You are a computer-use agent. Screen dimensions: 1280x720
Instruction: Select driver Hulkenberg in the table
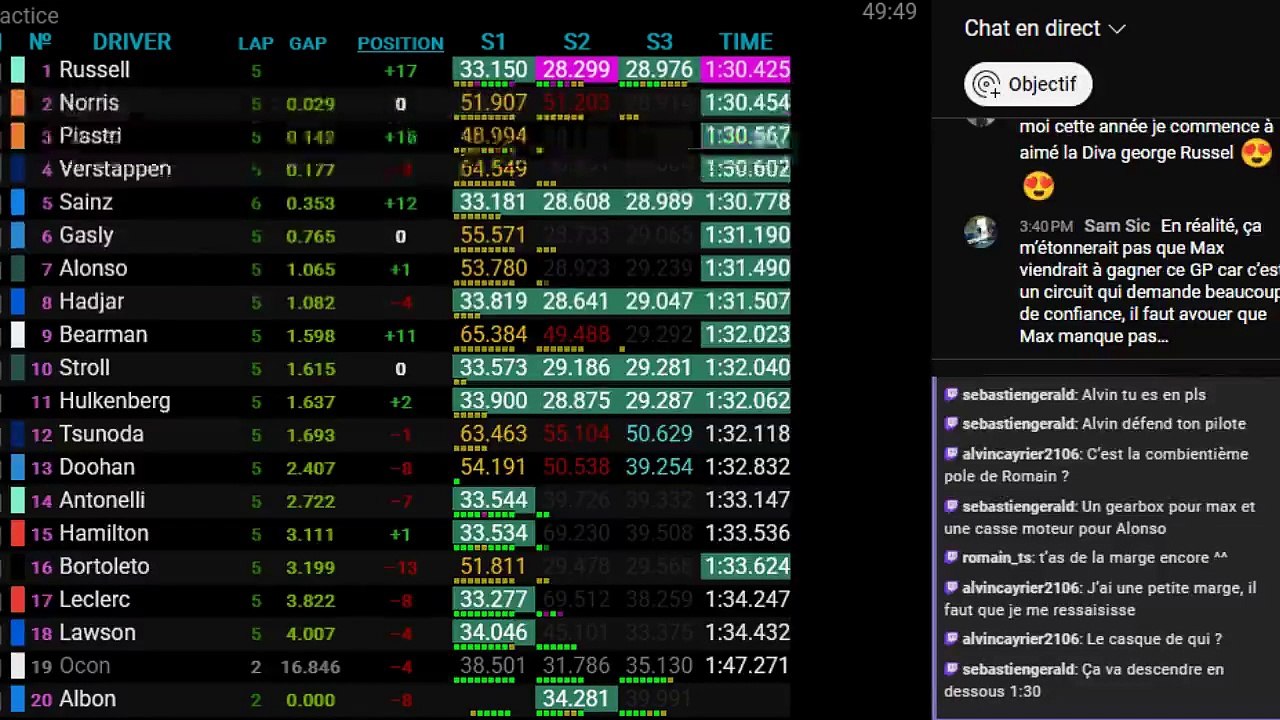point(115,401)
